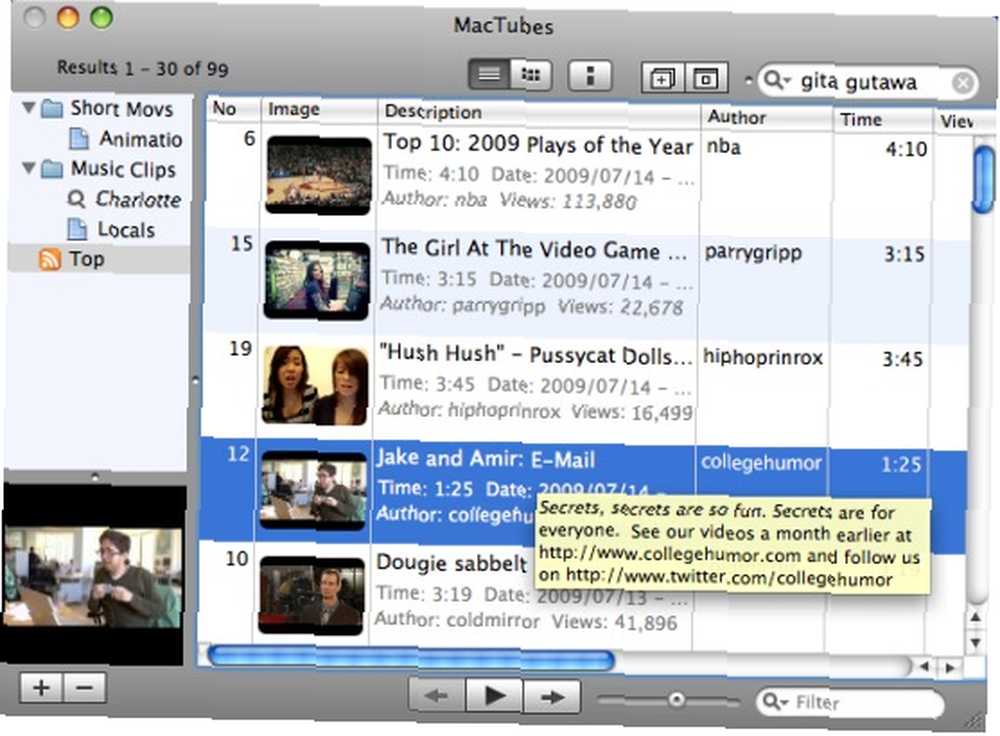The width and height of the screenshot is (1000, 736).
Task: Sort by the Description column header
Action: point(540,113)
